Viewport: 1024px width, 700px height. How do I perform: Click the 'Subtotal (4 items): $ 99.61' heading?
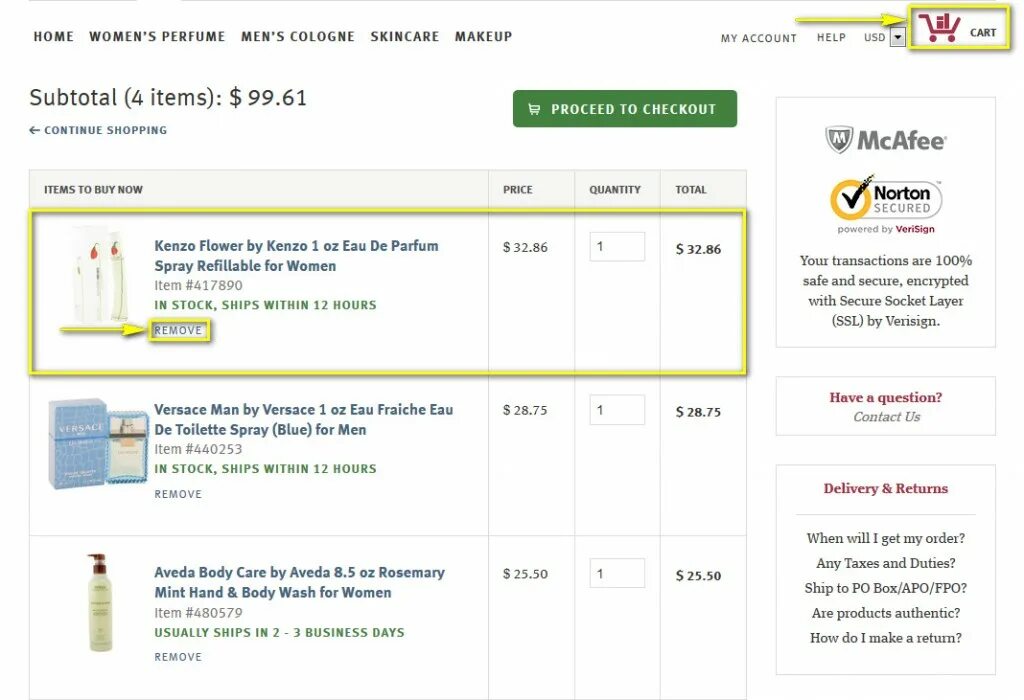coord(168,97)
